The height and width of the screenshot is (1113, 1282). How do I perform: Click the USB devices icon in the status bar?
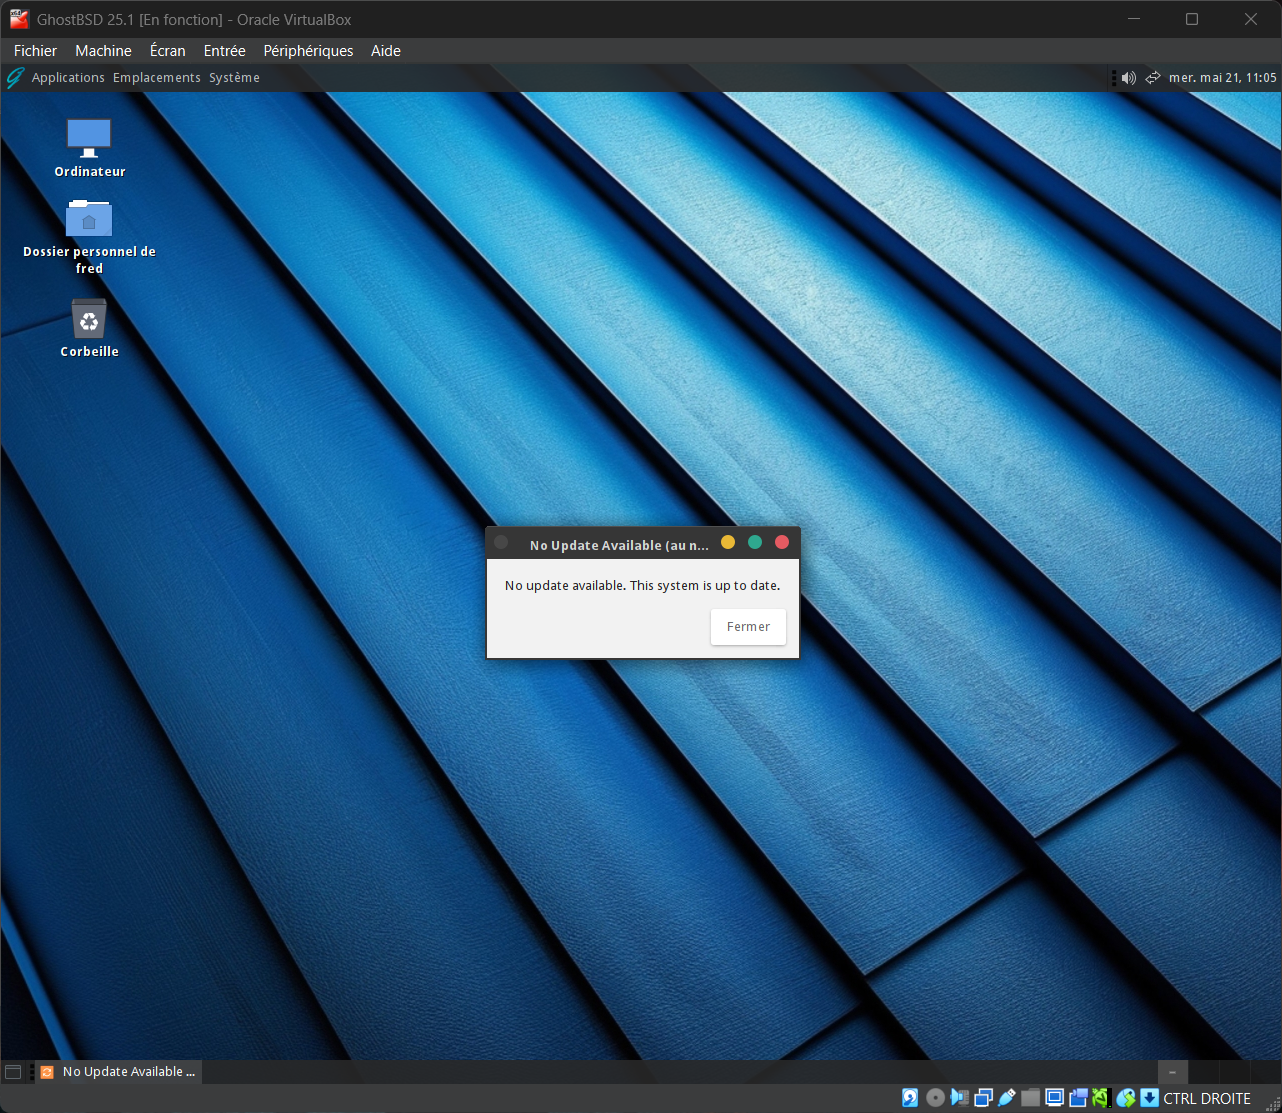pos(1007,1098)
